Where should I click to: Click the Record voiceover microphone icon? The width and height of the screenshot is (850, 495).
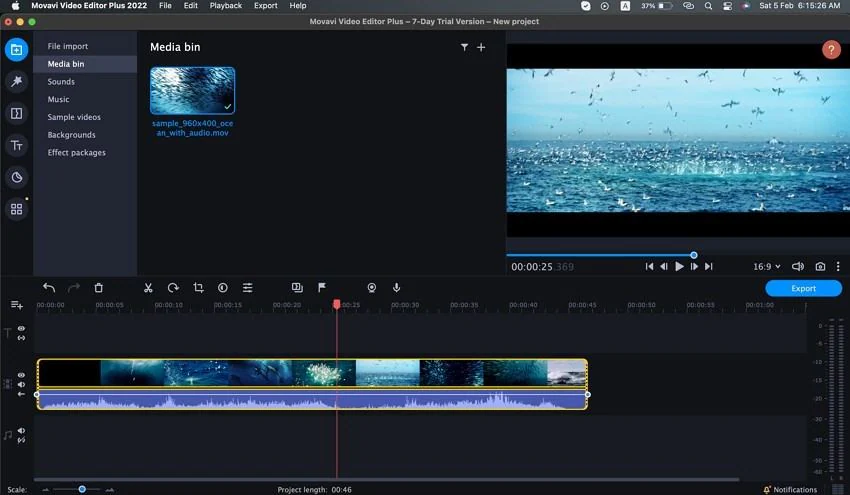coord(397,288)
